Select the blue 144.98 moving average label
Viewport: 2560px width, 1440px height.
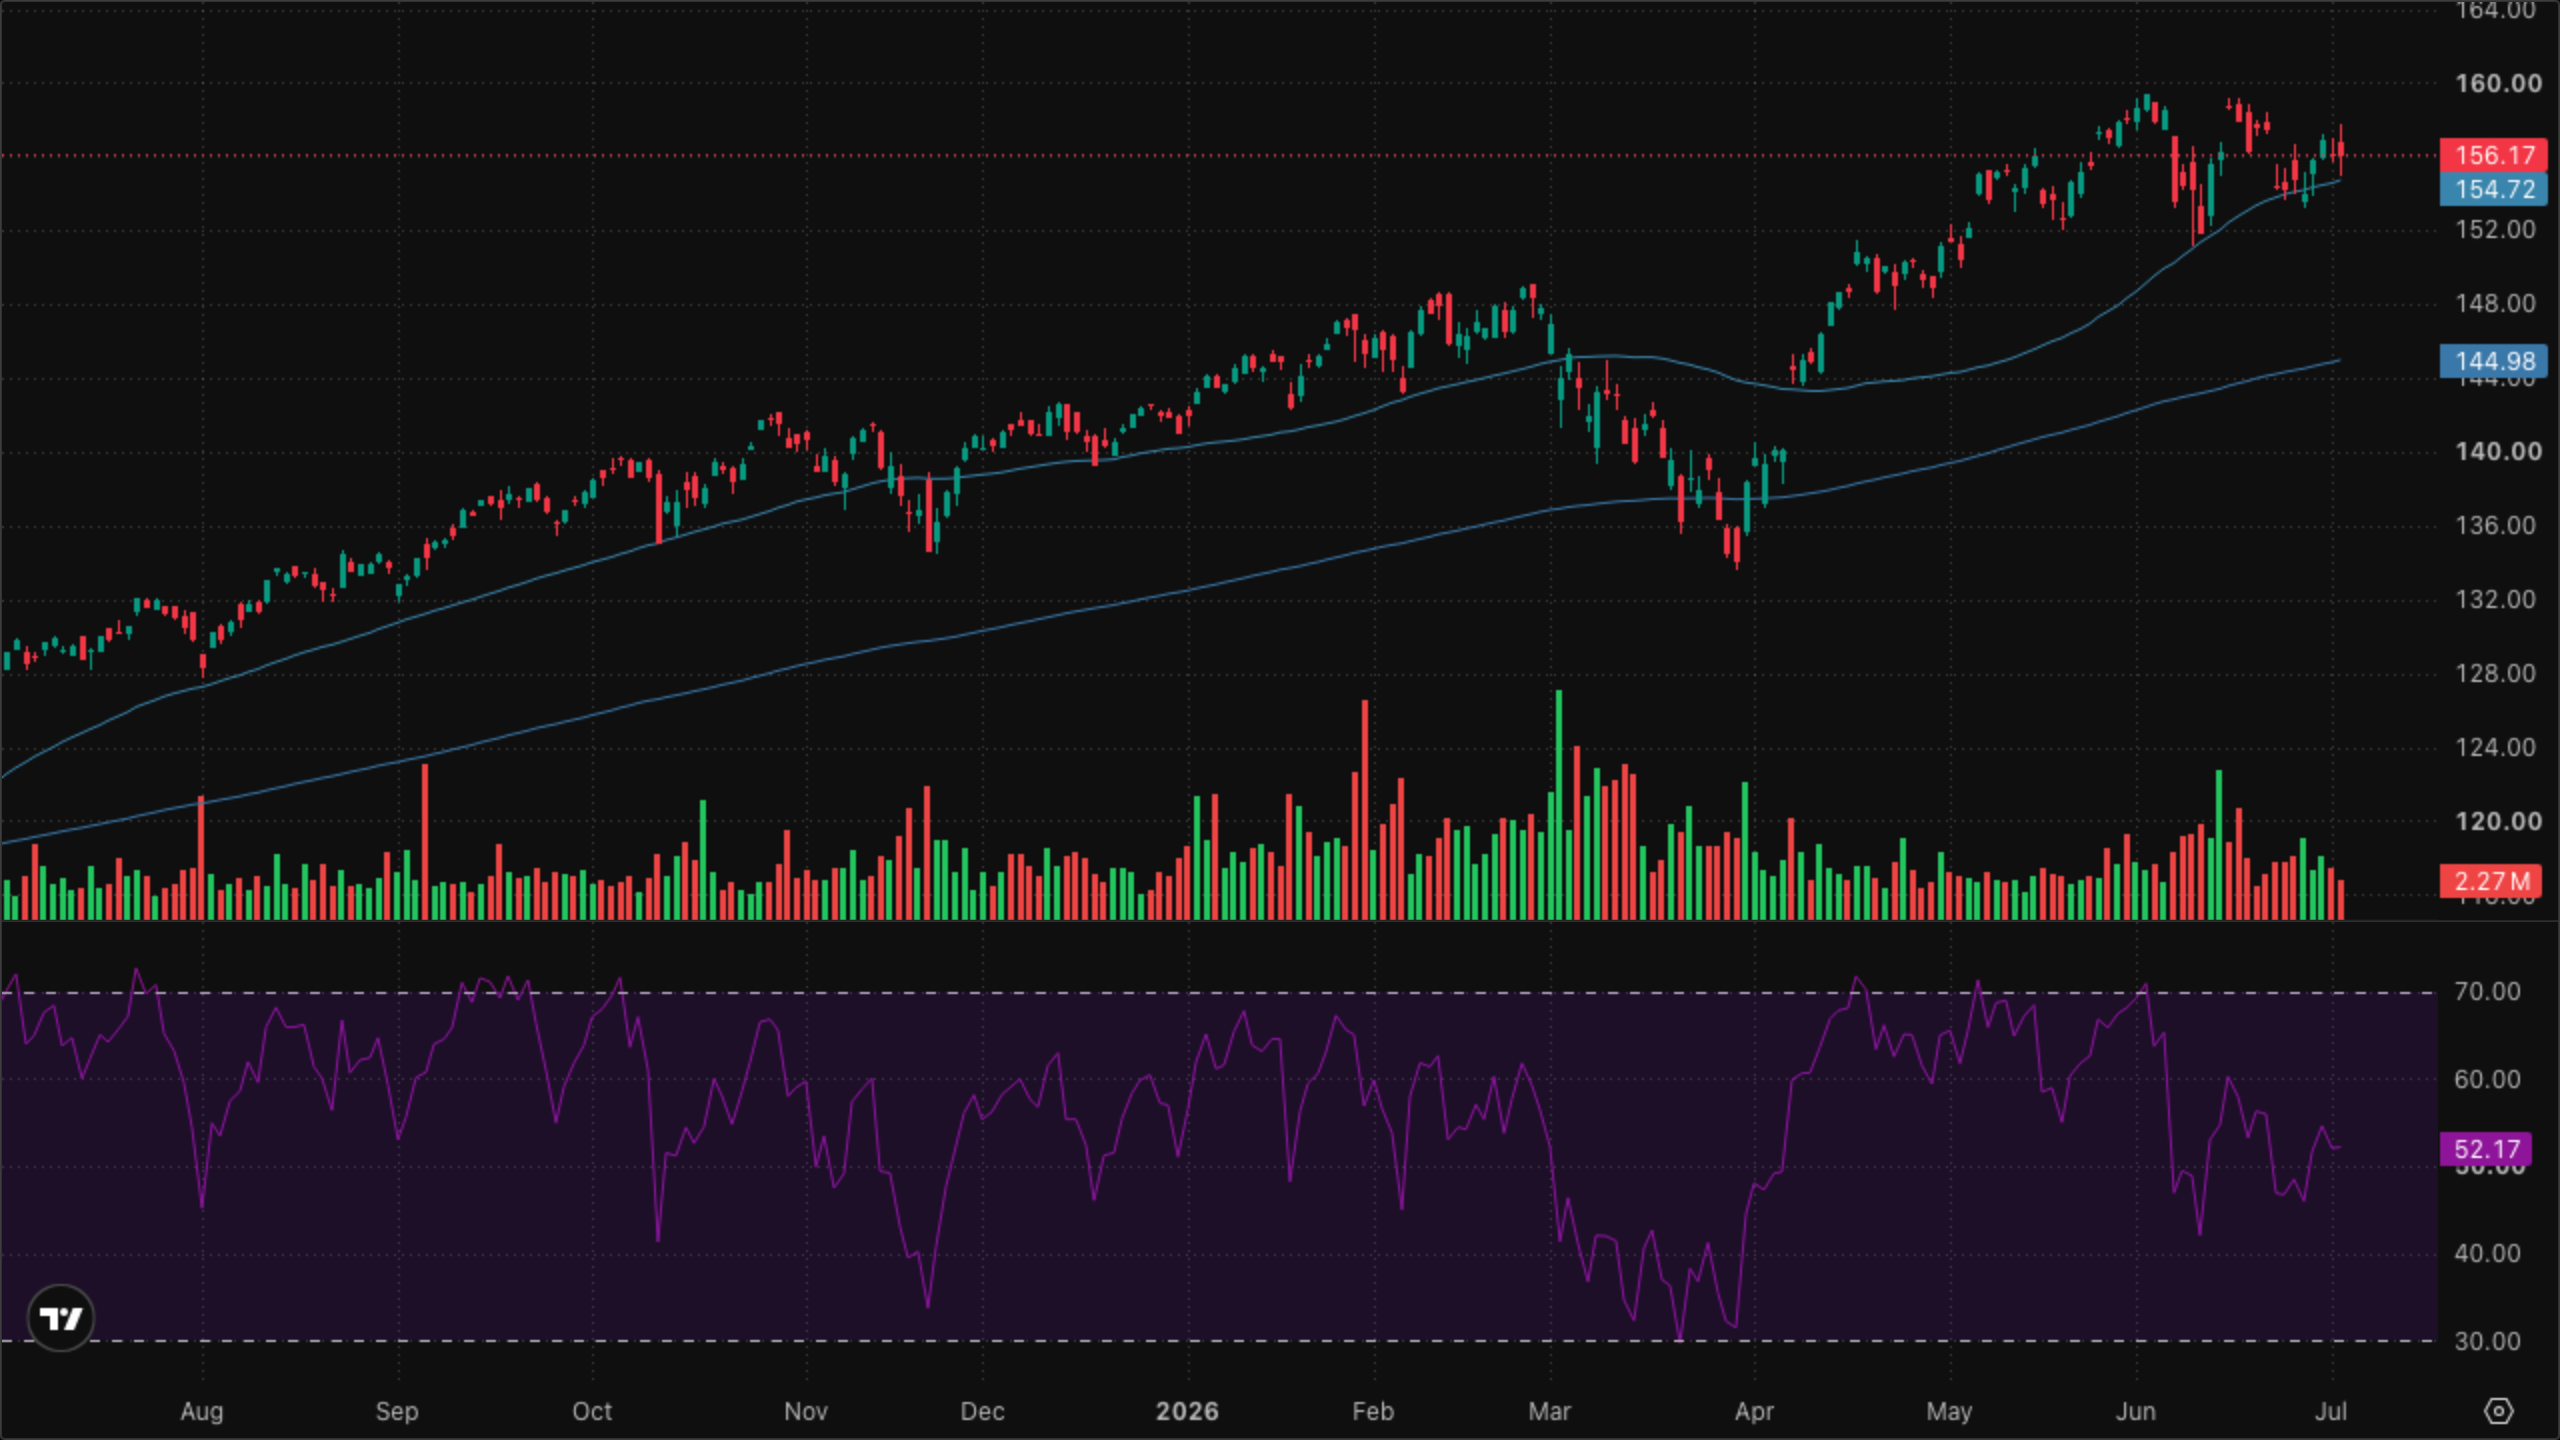tap(2494, 361)
